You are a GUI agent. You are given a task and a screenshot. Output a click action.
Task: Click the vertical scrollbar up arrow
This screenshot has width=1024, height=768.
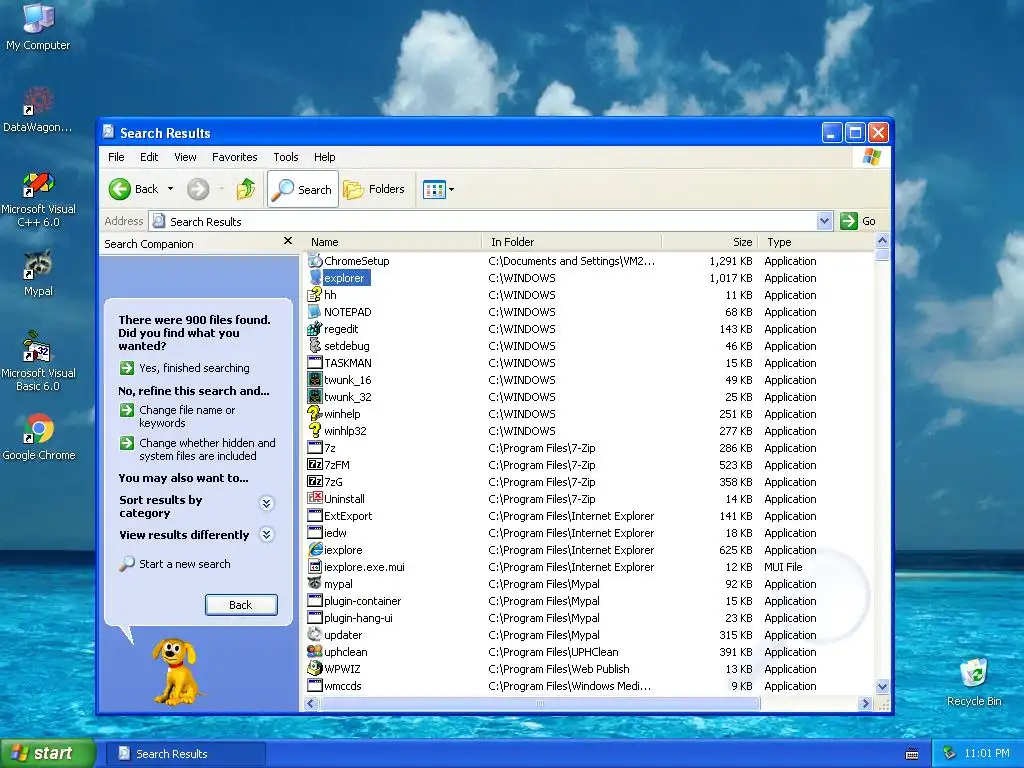(882, 240)
